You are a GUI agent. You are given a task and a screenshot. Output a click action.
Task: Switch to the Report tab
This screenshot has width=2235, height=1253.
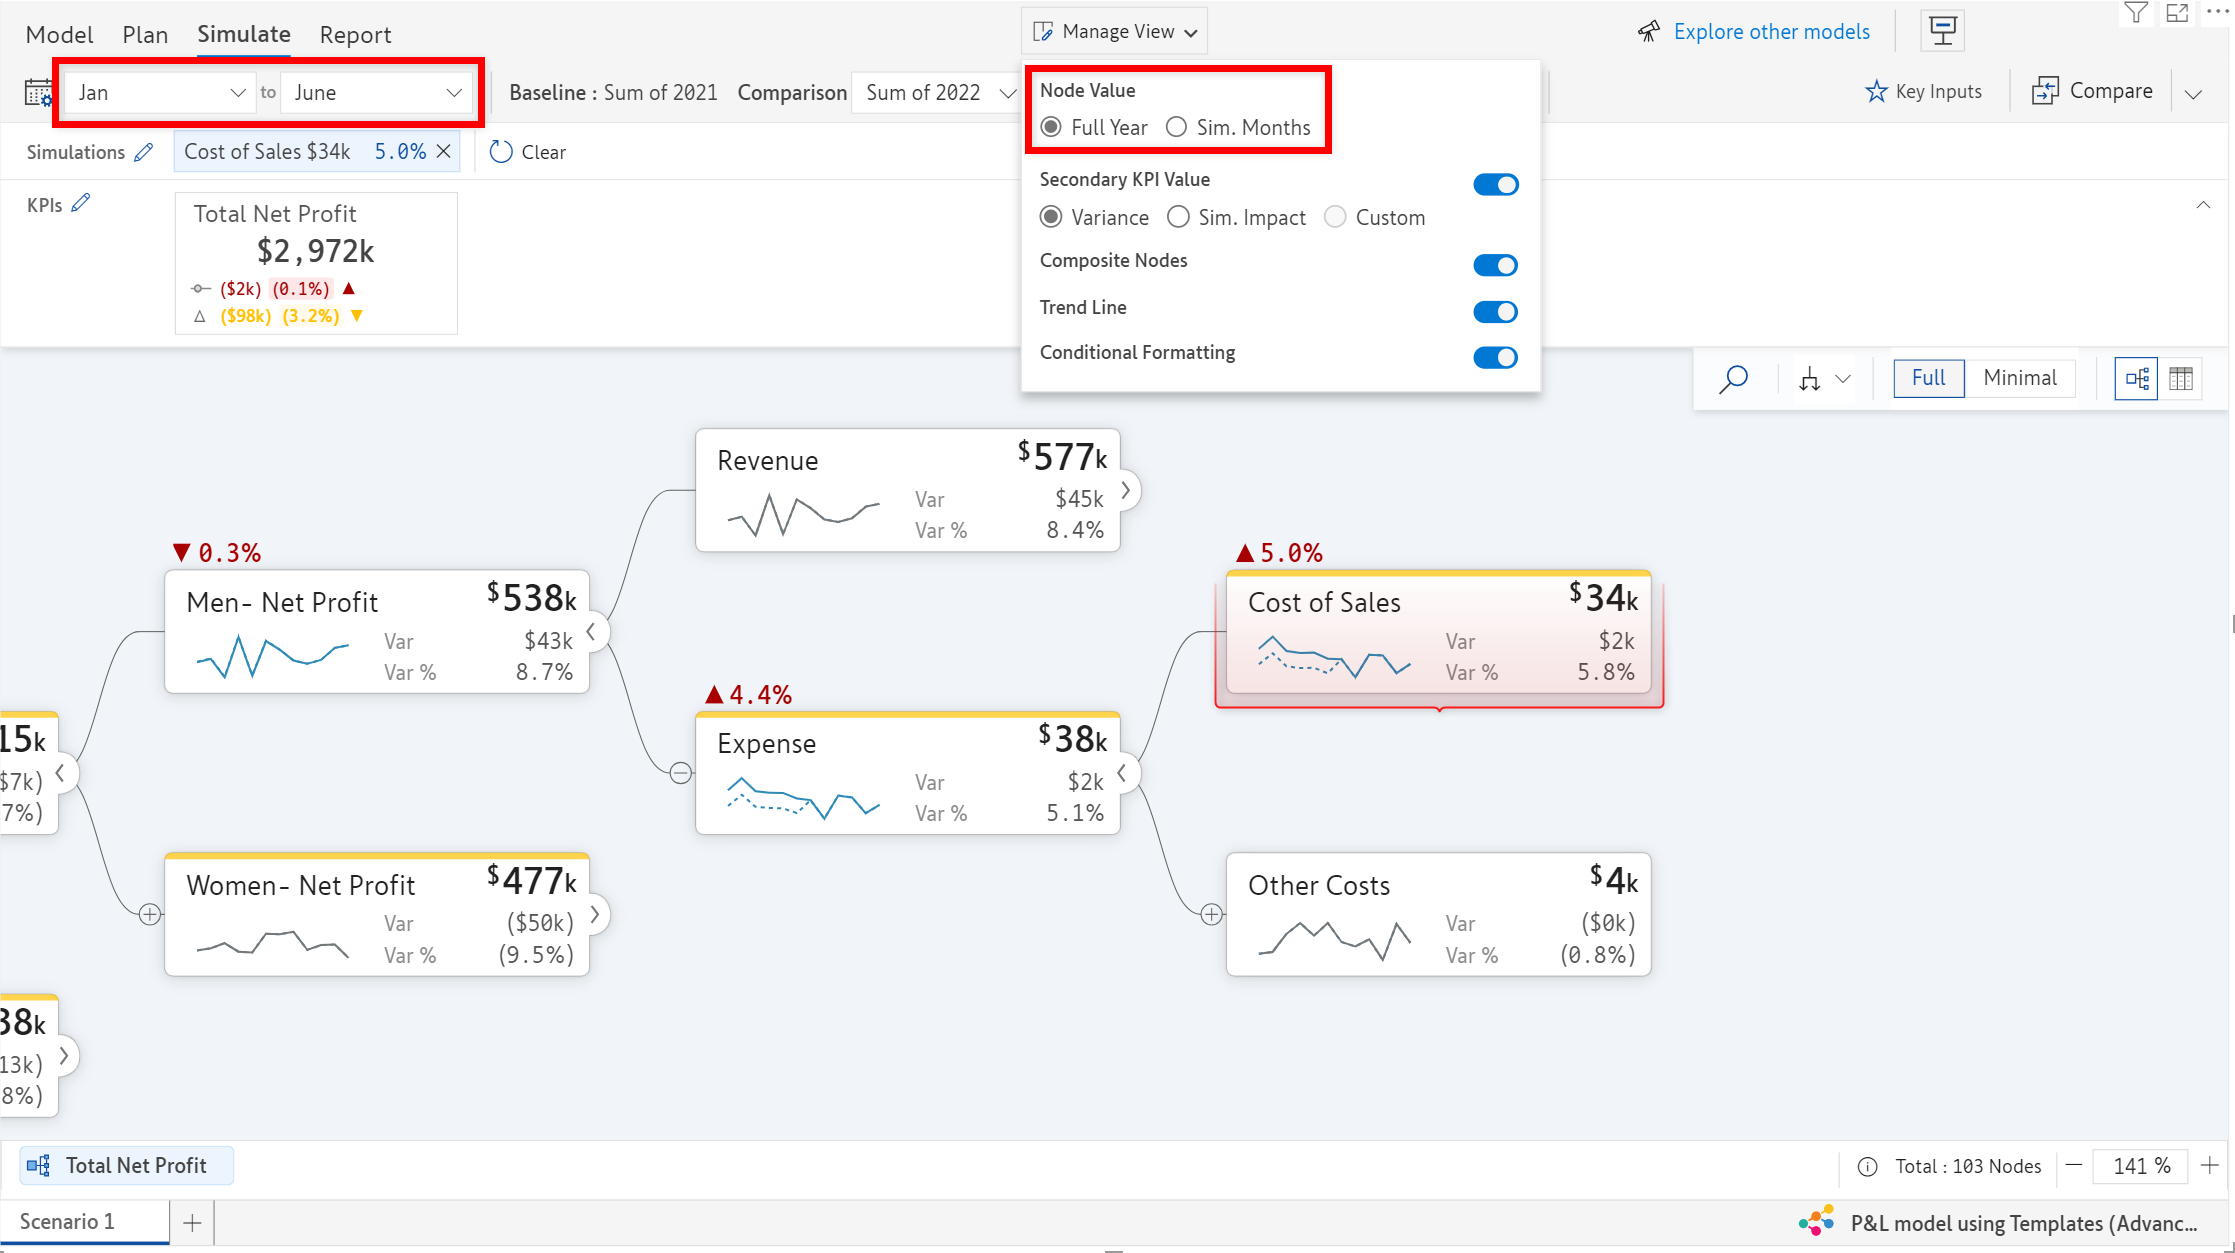(x=355, y=35)
